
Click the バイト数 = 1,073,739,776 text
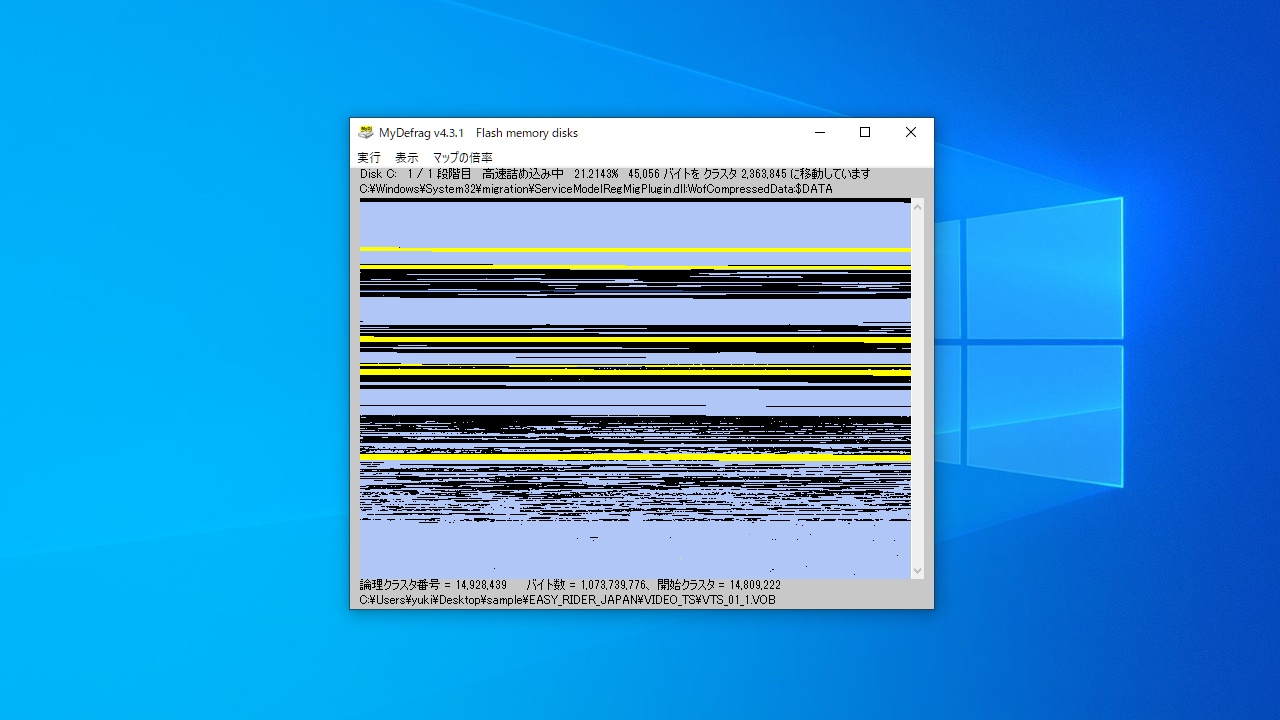587,585
